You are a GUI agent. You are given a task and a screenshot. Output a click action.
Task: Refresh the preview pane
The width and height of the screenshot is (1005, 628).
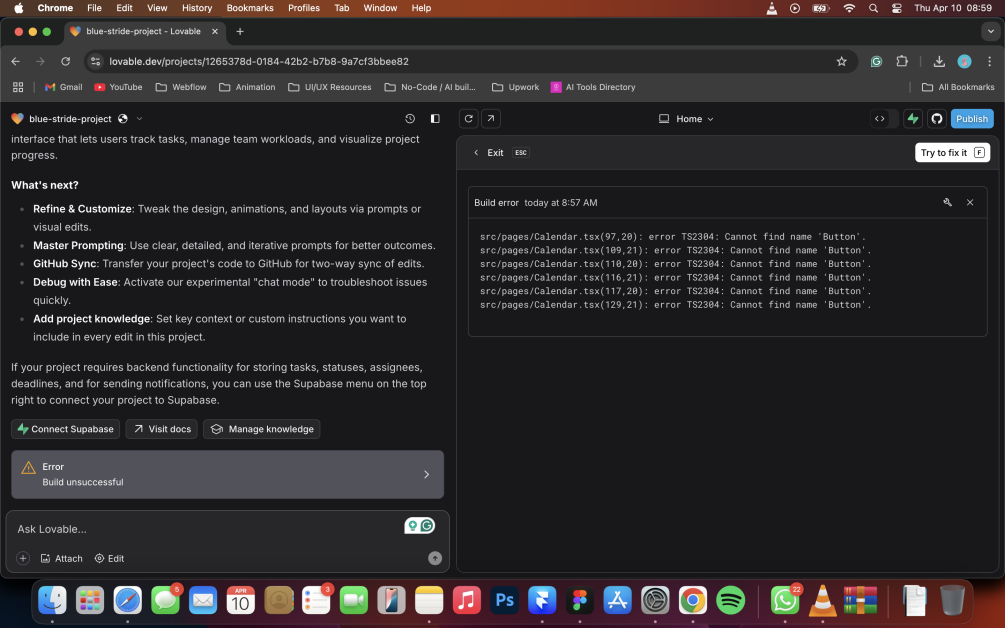point(468,119)
